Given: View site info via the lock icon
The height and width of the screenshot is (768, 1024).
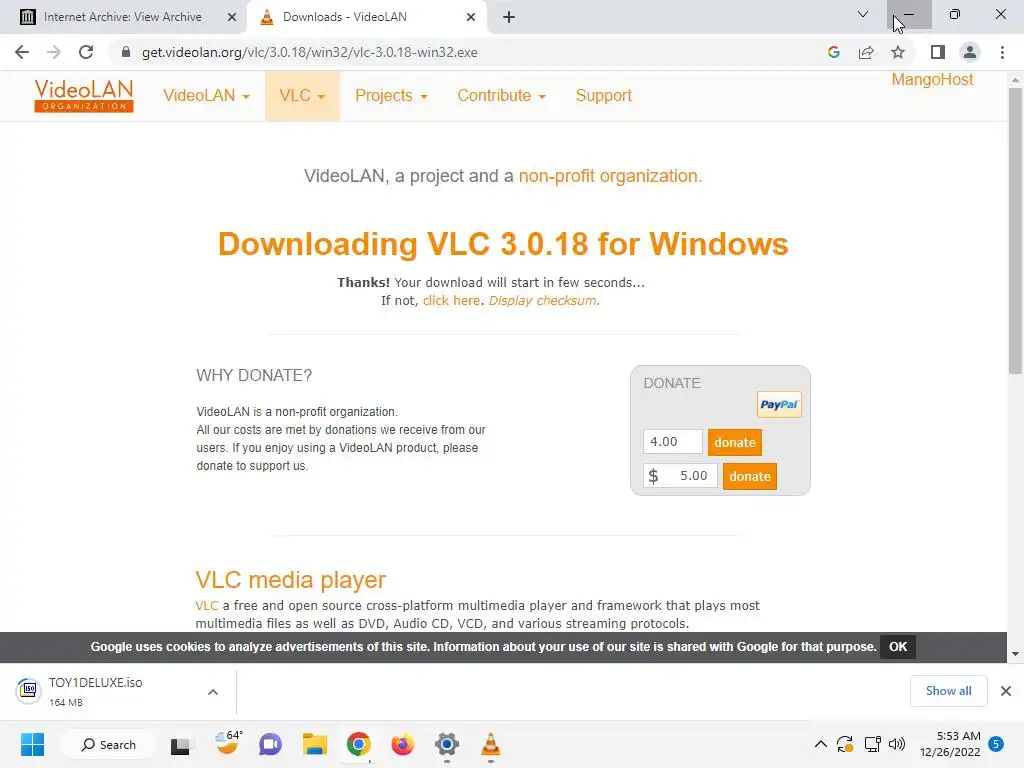Looking at the screenshot, I should 125,52.
